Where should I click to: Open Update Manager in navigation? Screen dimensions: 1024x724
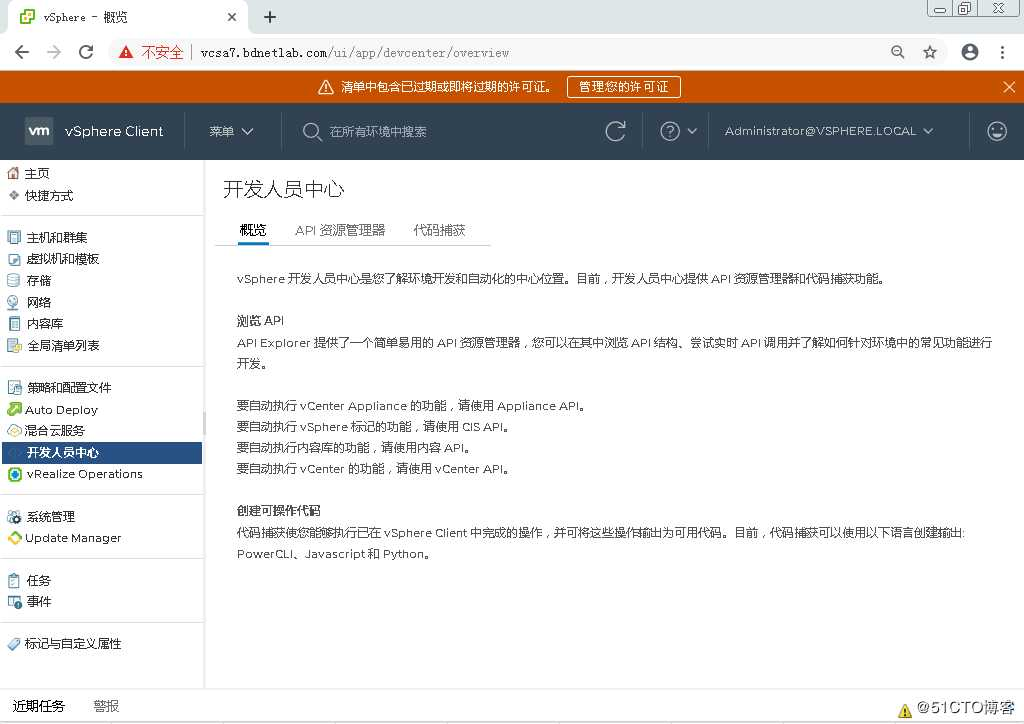click(x=73, y=538)
